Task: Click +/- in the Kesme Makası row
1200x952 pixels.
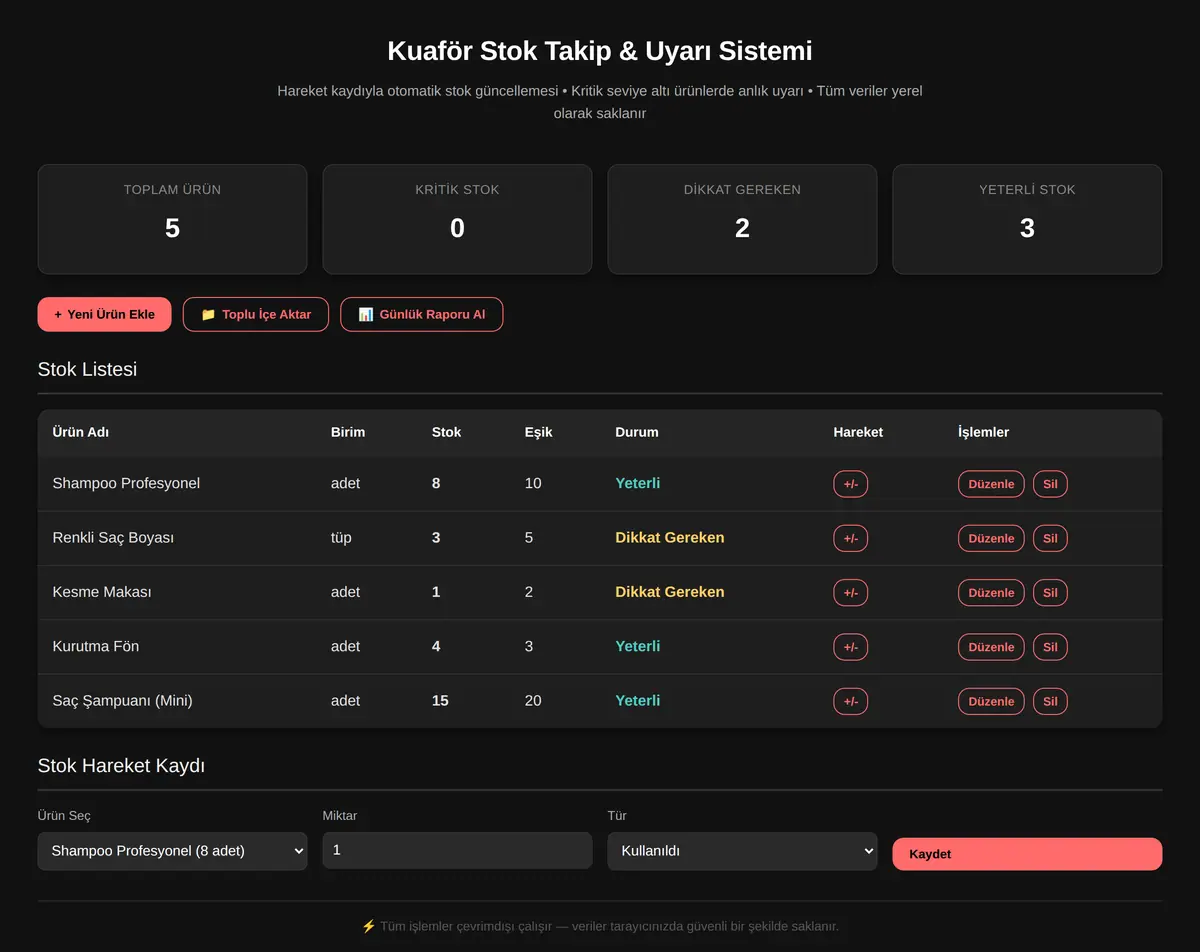Action: [x=851, y=592]
